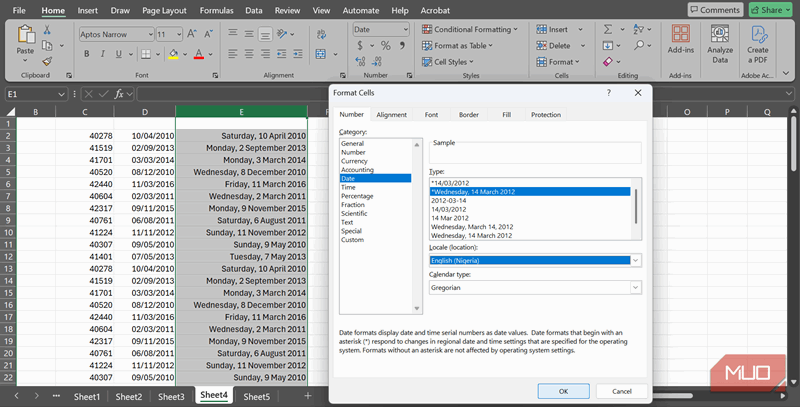Open the Add-ins button
The image size is (800, 407).
click(681, 39)
